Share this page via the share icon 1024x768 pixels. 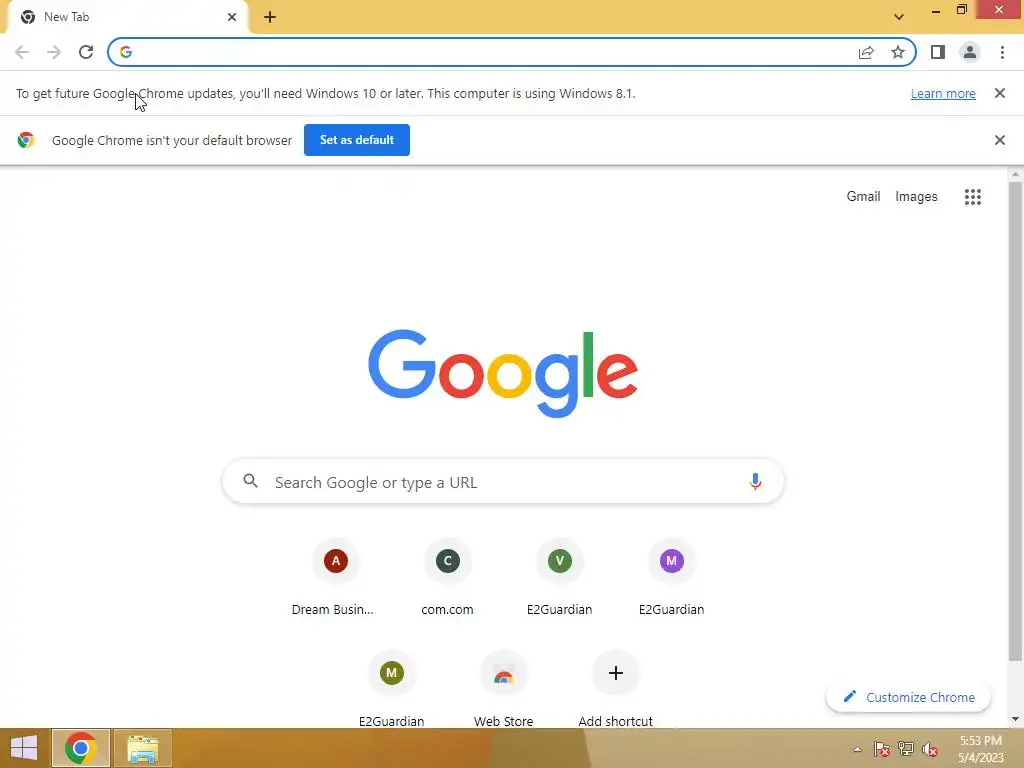coord(866,52)
